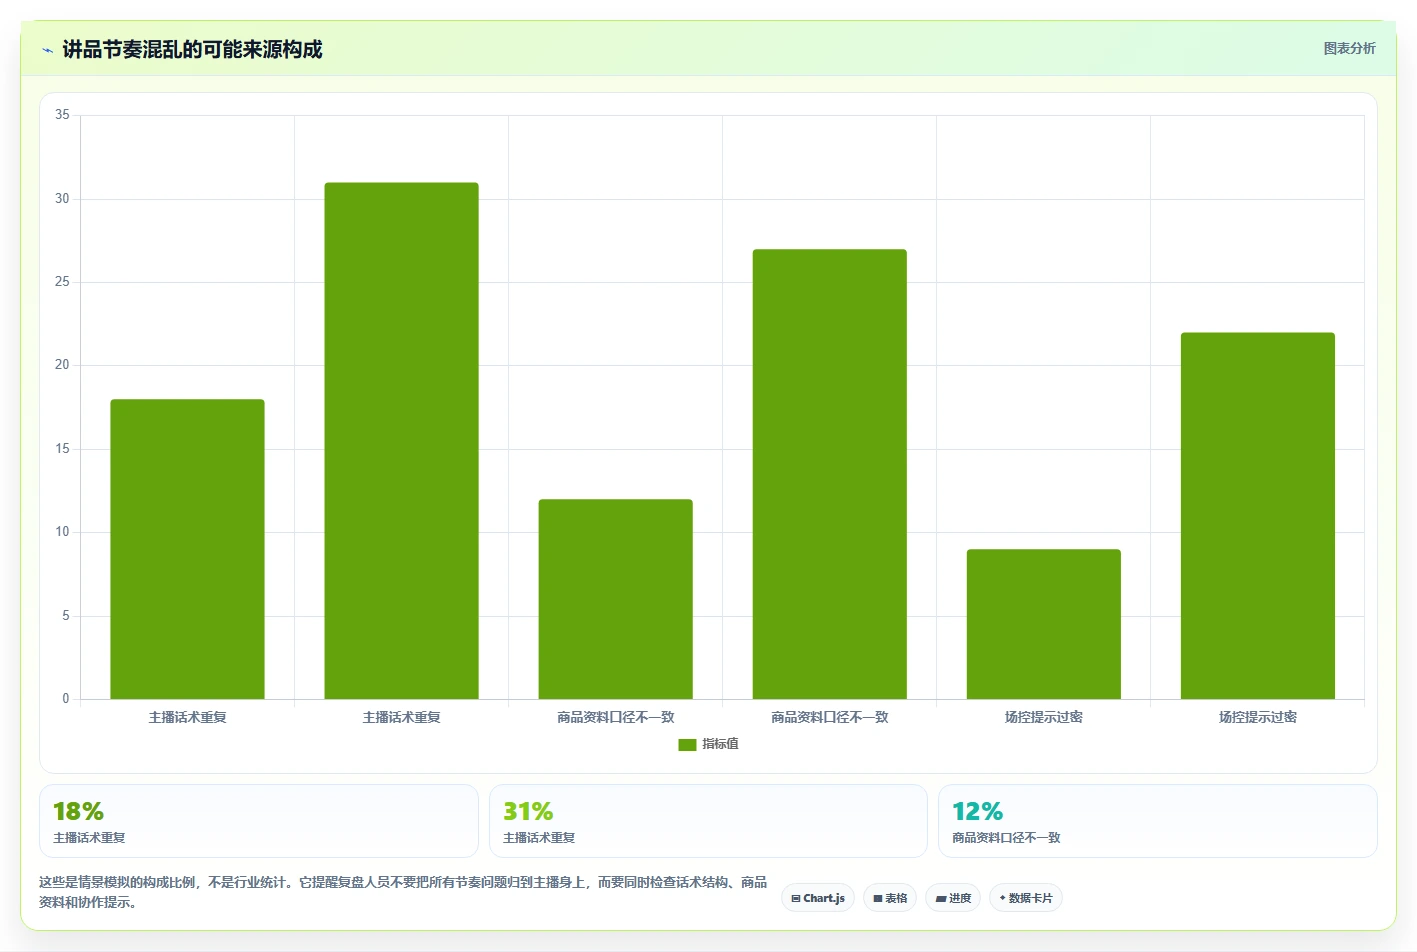Click the 图表分析 label in the header

1349,48
